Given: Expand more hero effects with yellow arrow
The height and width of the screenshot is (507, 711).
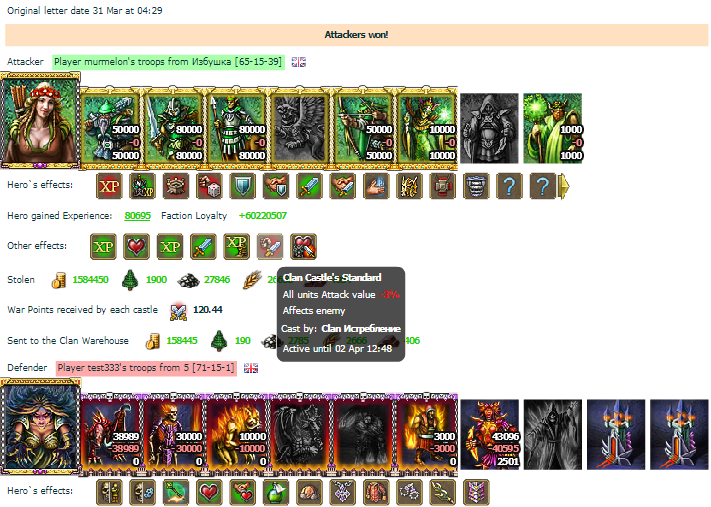Looking at the screenshot, I should point(564,186).
